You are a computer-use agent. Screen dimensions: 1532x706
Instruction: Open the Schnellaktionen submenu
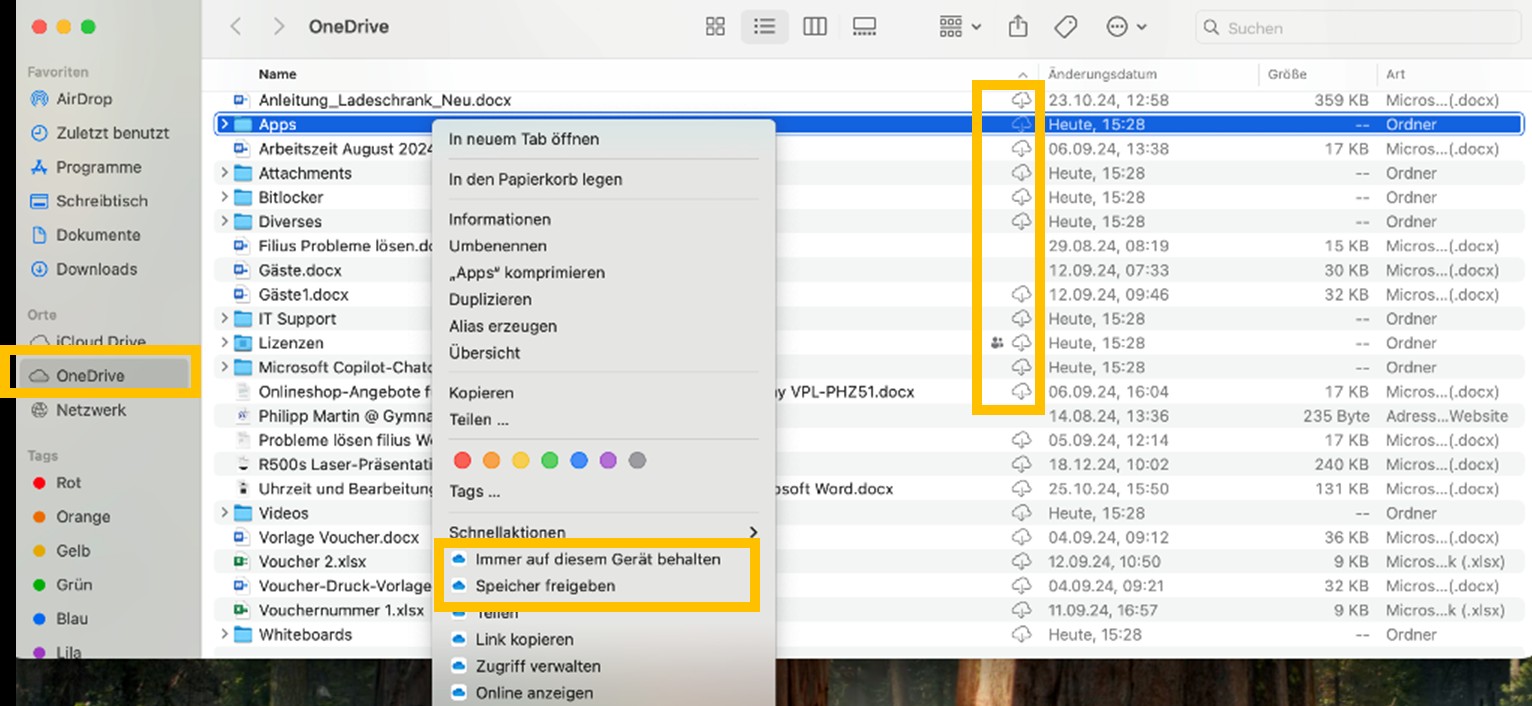pyautogui.click(x=603, y=533)
